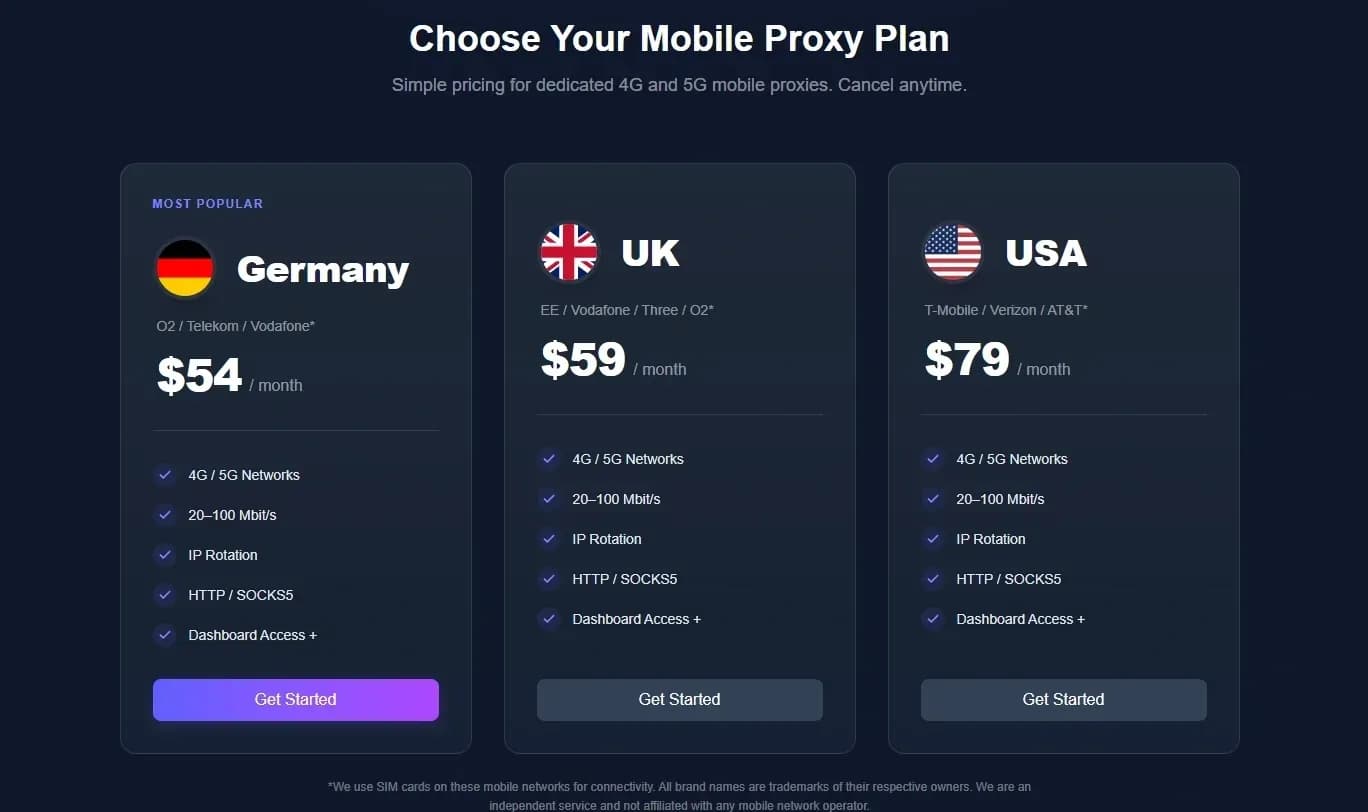The height and width of the screenshot is (812, 1368).
Task: Click the UK flag icon
Action: coord(568,252)
